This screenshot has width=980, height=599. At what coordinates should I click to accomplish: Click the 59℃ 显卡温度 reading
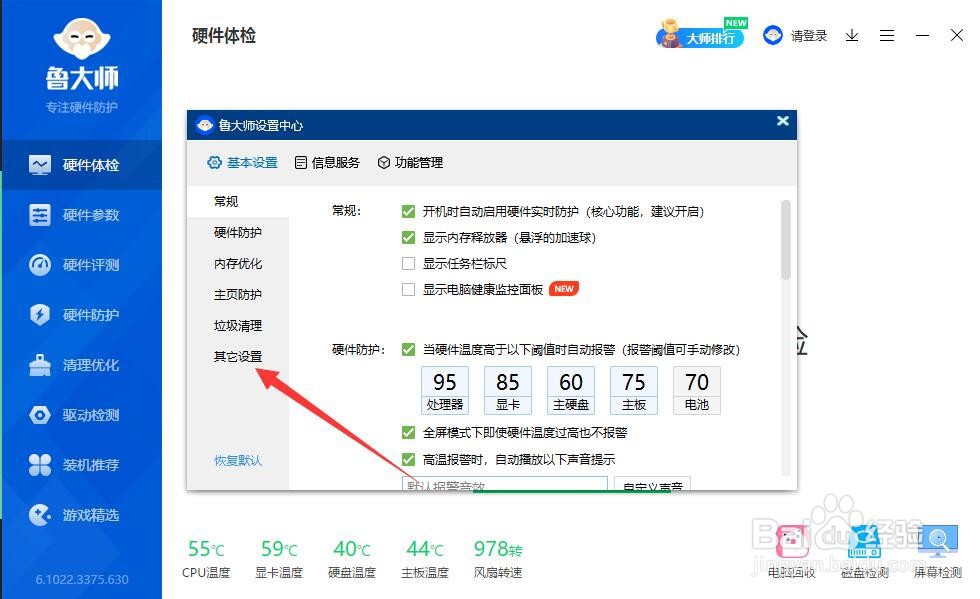coord(279,559)
